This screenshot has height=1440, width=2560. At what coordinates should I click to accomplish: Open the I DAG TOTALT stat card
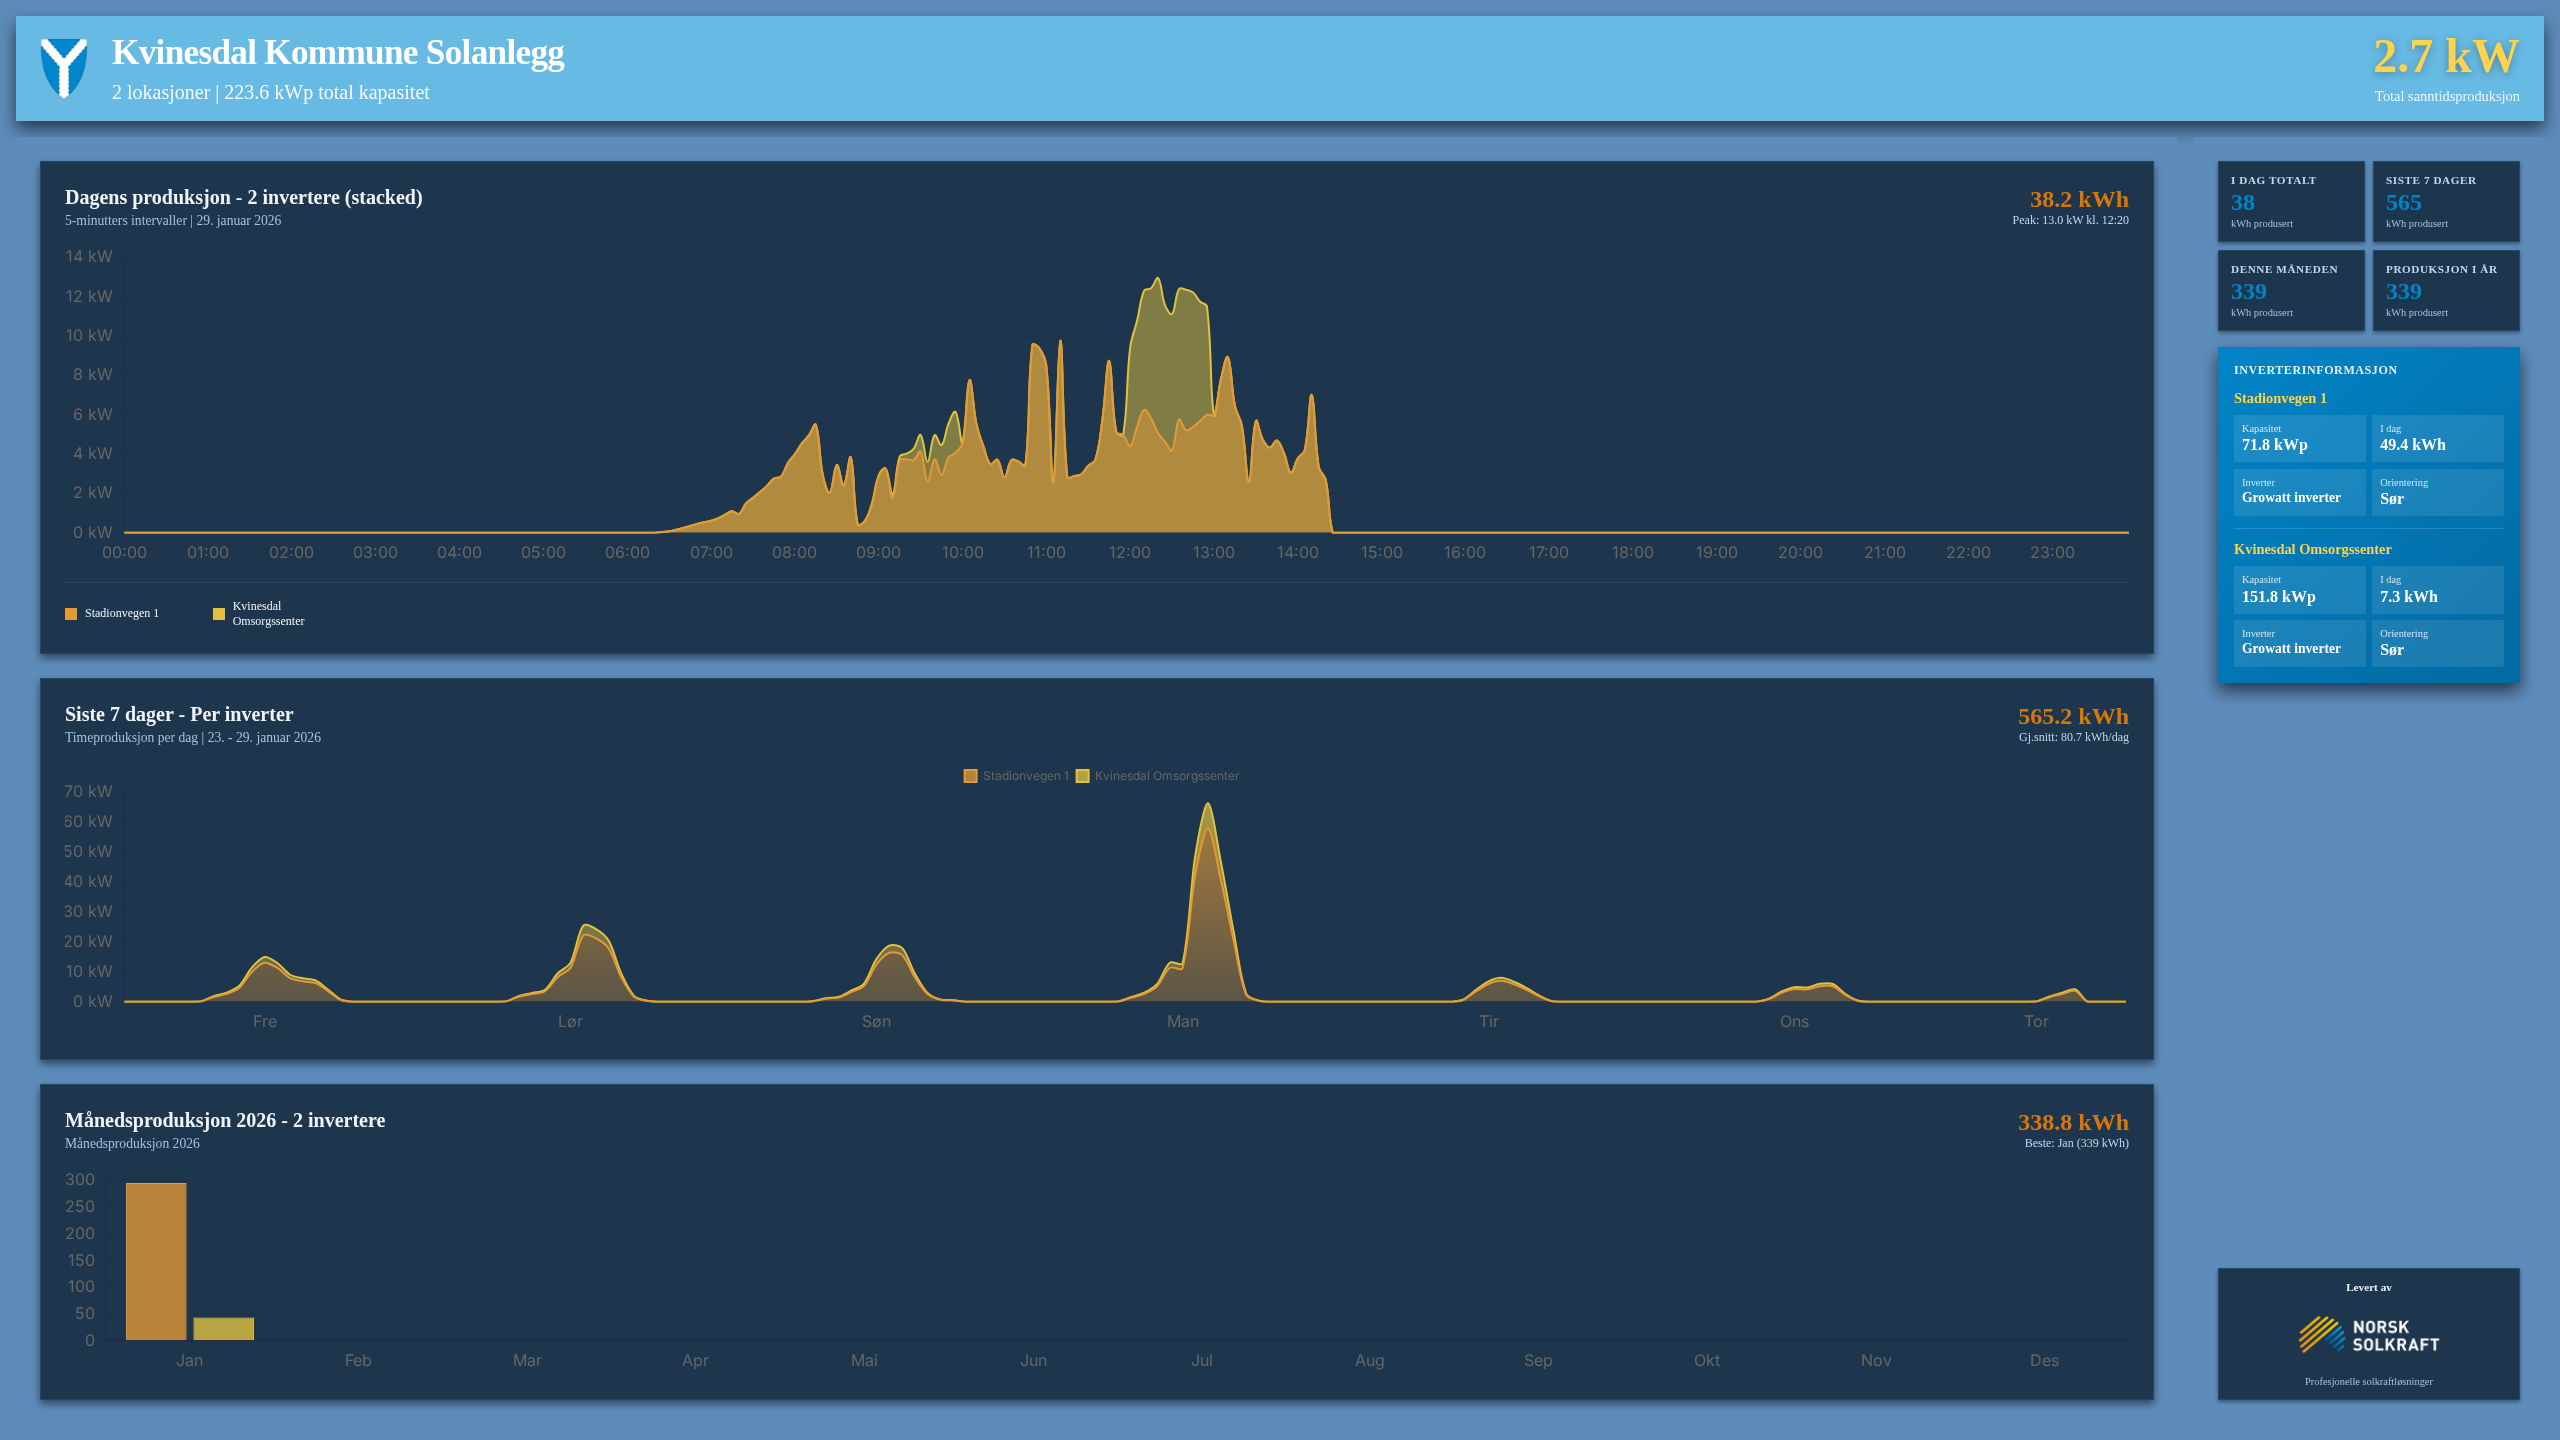(2291, 201)
